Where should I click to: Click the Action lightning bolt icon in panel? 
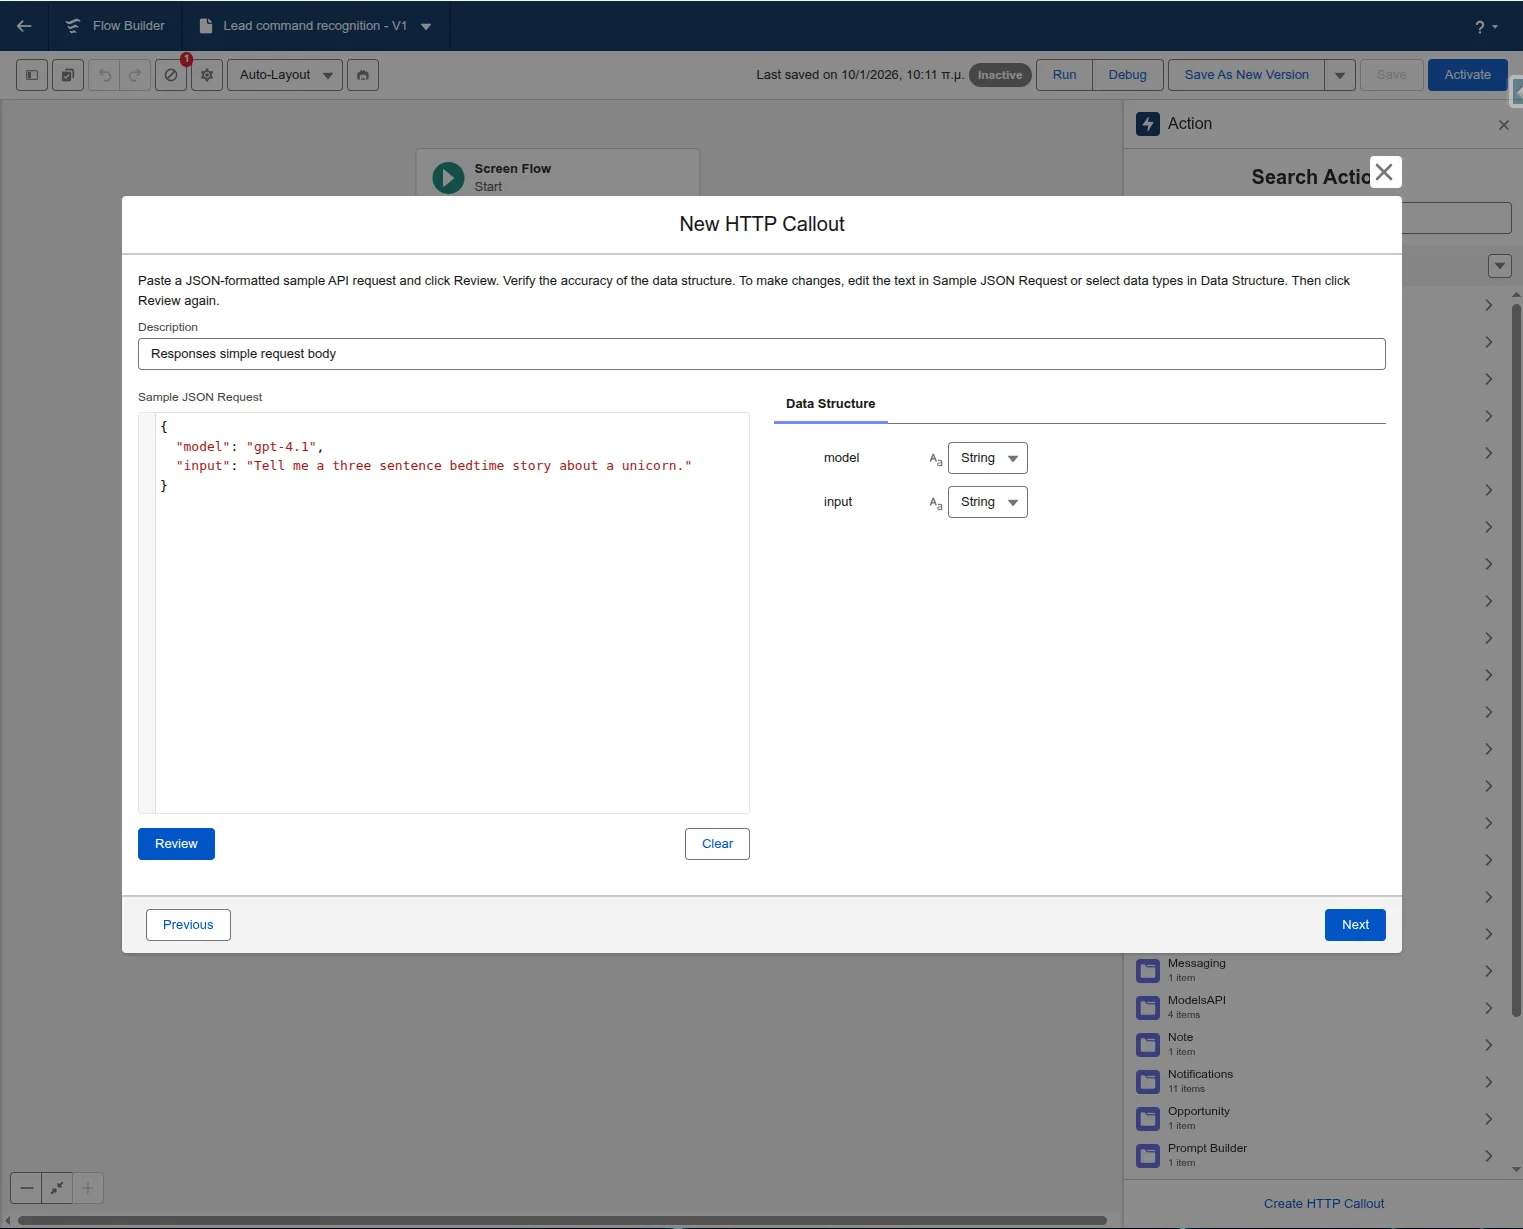click(1148, 124)
